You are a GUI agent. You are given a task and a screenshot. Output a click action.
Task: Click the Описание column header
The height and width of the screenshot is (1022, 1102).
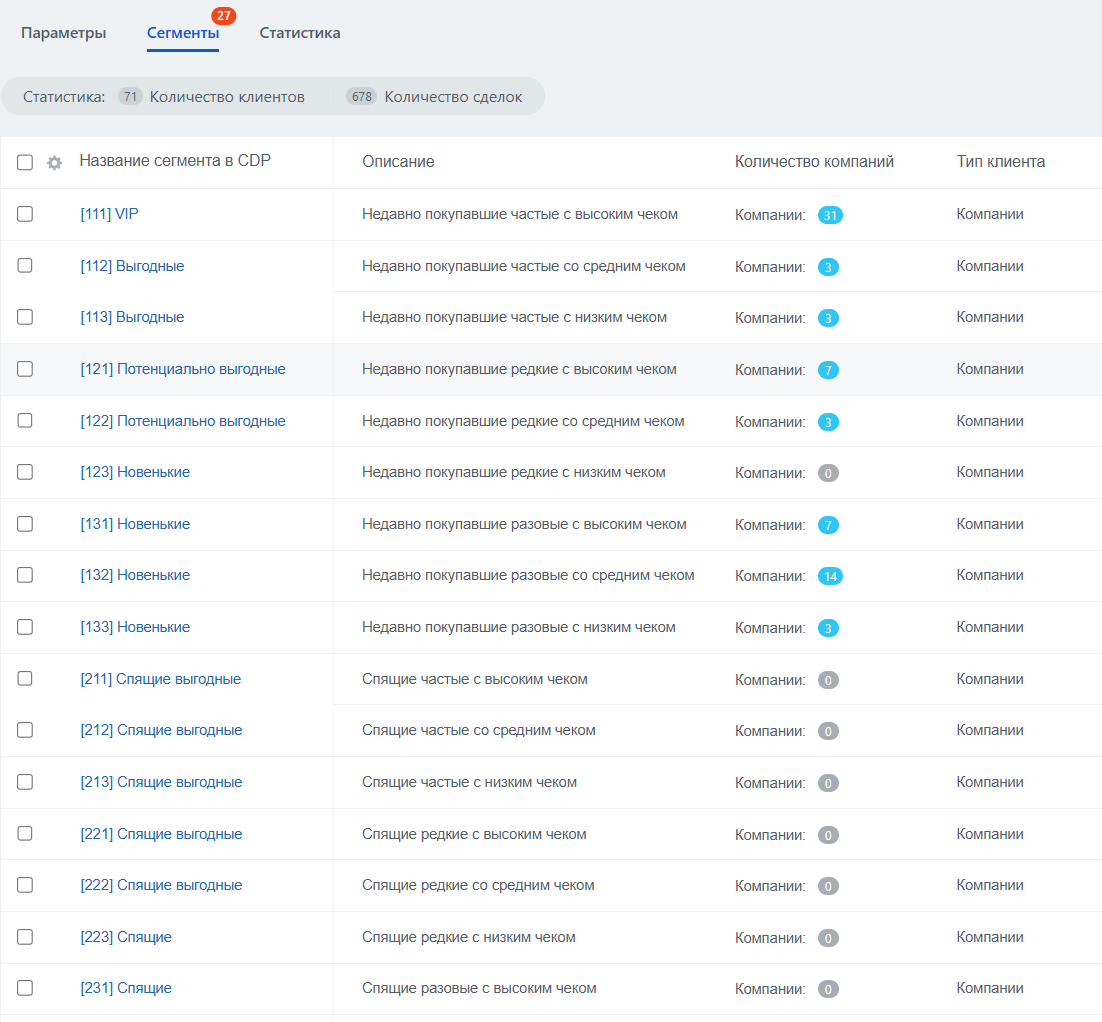pyautogui.click(x=398, y=162)
